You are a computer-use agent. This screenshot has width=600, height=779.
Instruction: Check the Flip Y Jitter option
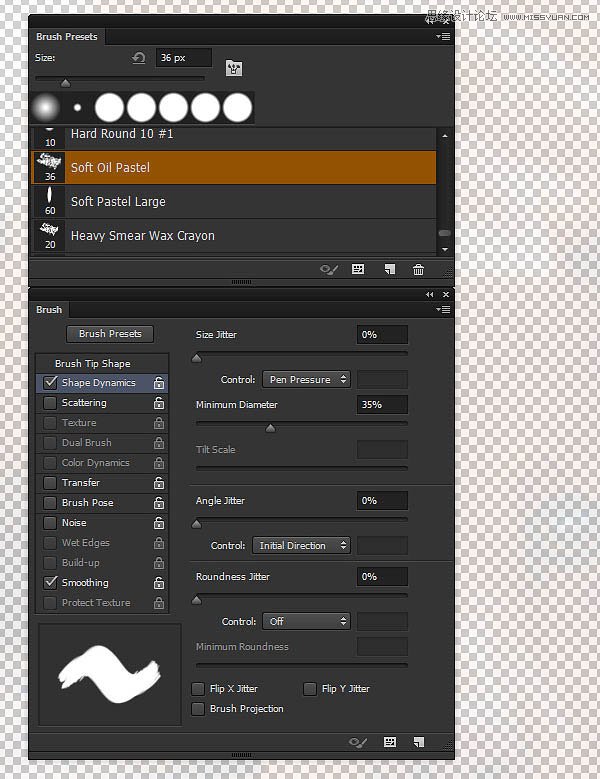tap(310, 689)
